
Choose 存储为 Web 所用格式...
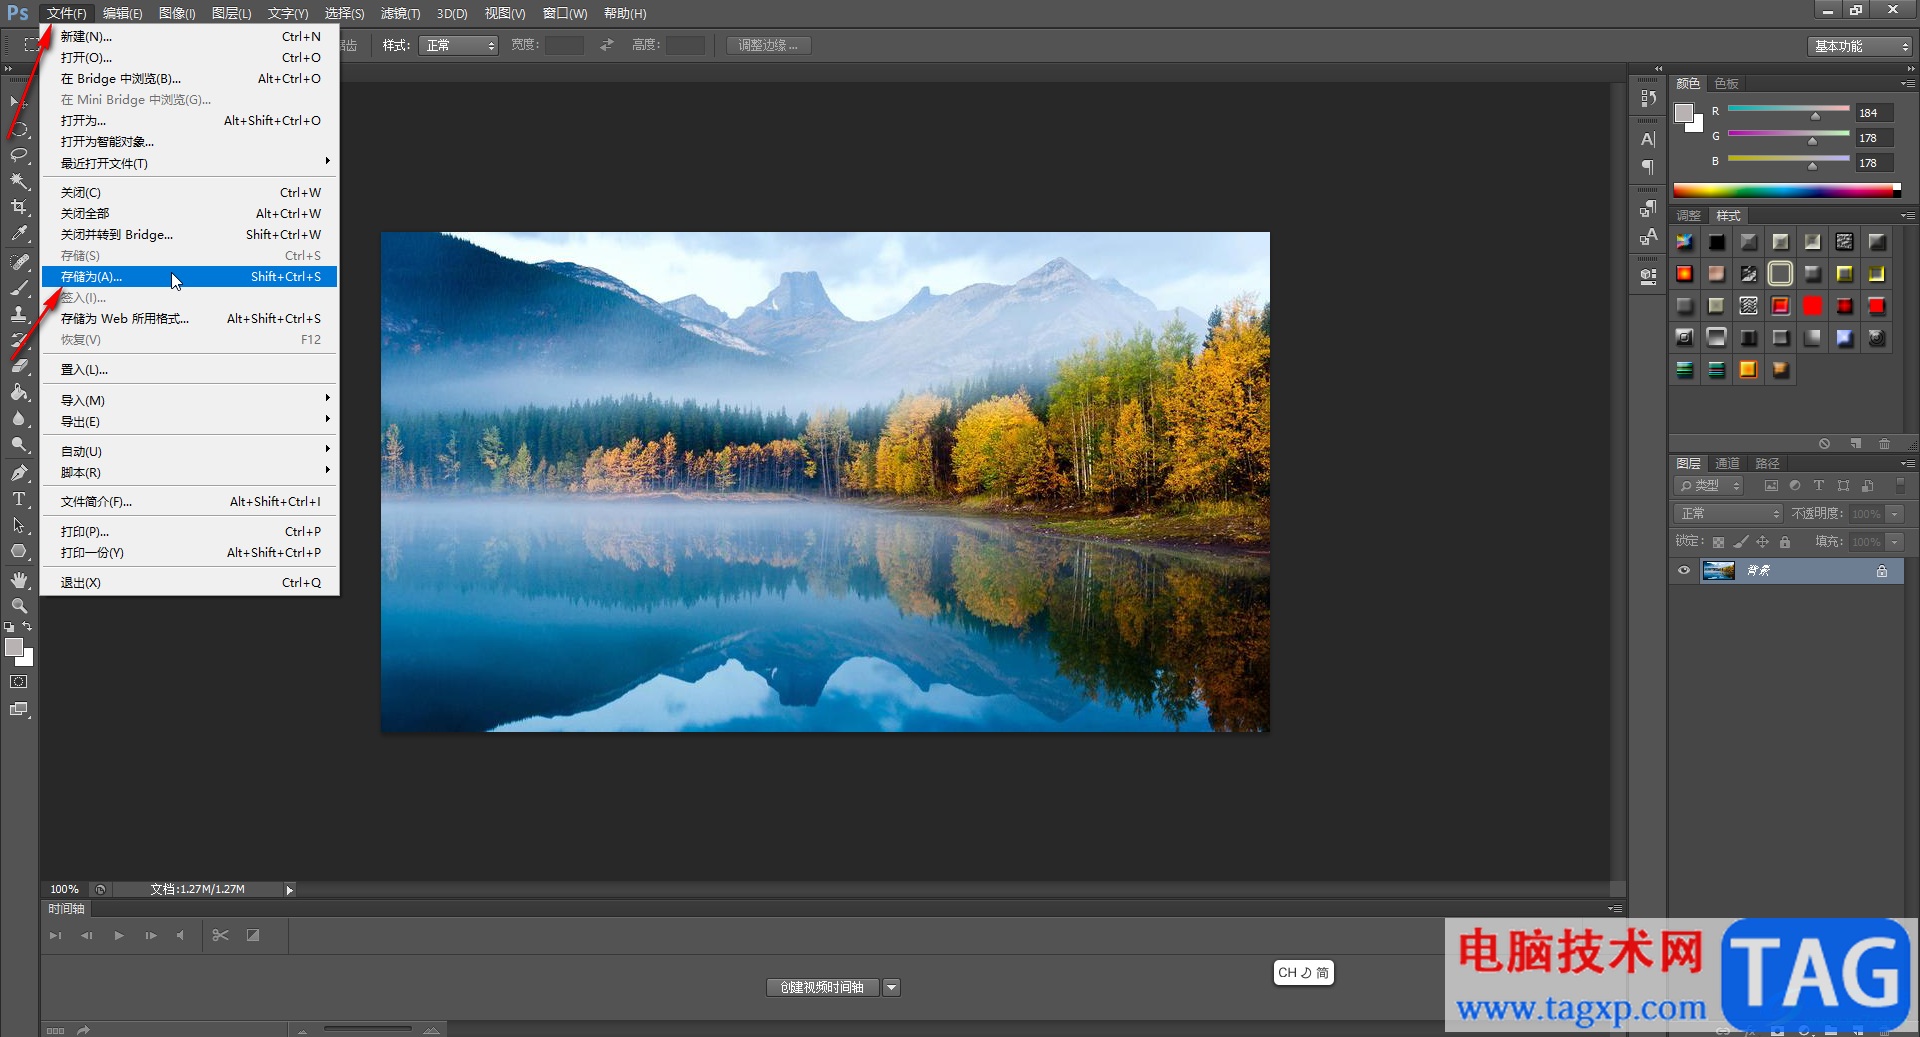(x=190, y=318)
